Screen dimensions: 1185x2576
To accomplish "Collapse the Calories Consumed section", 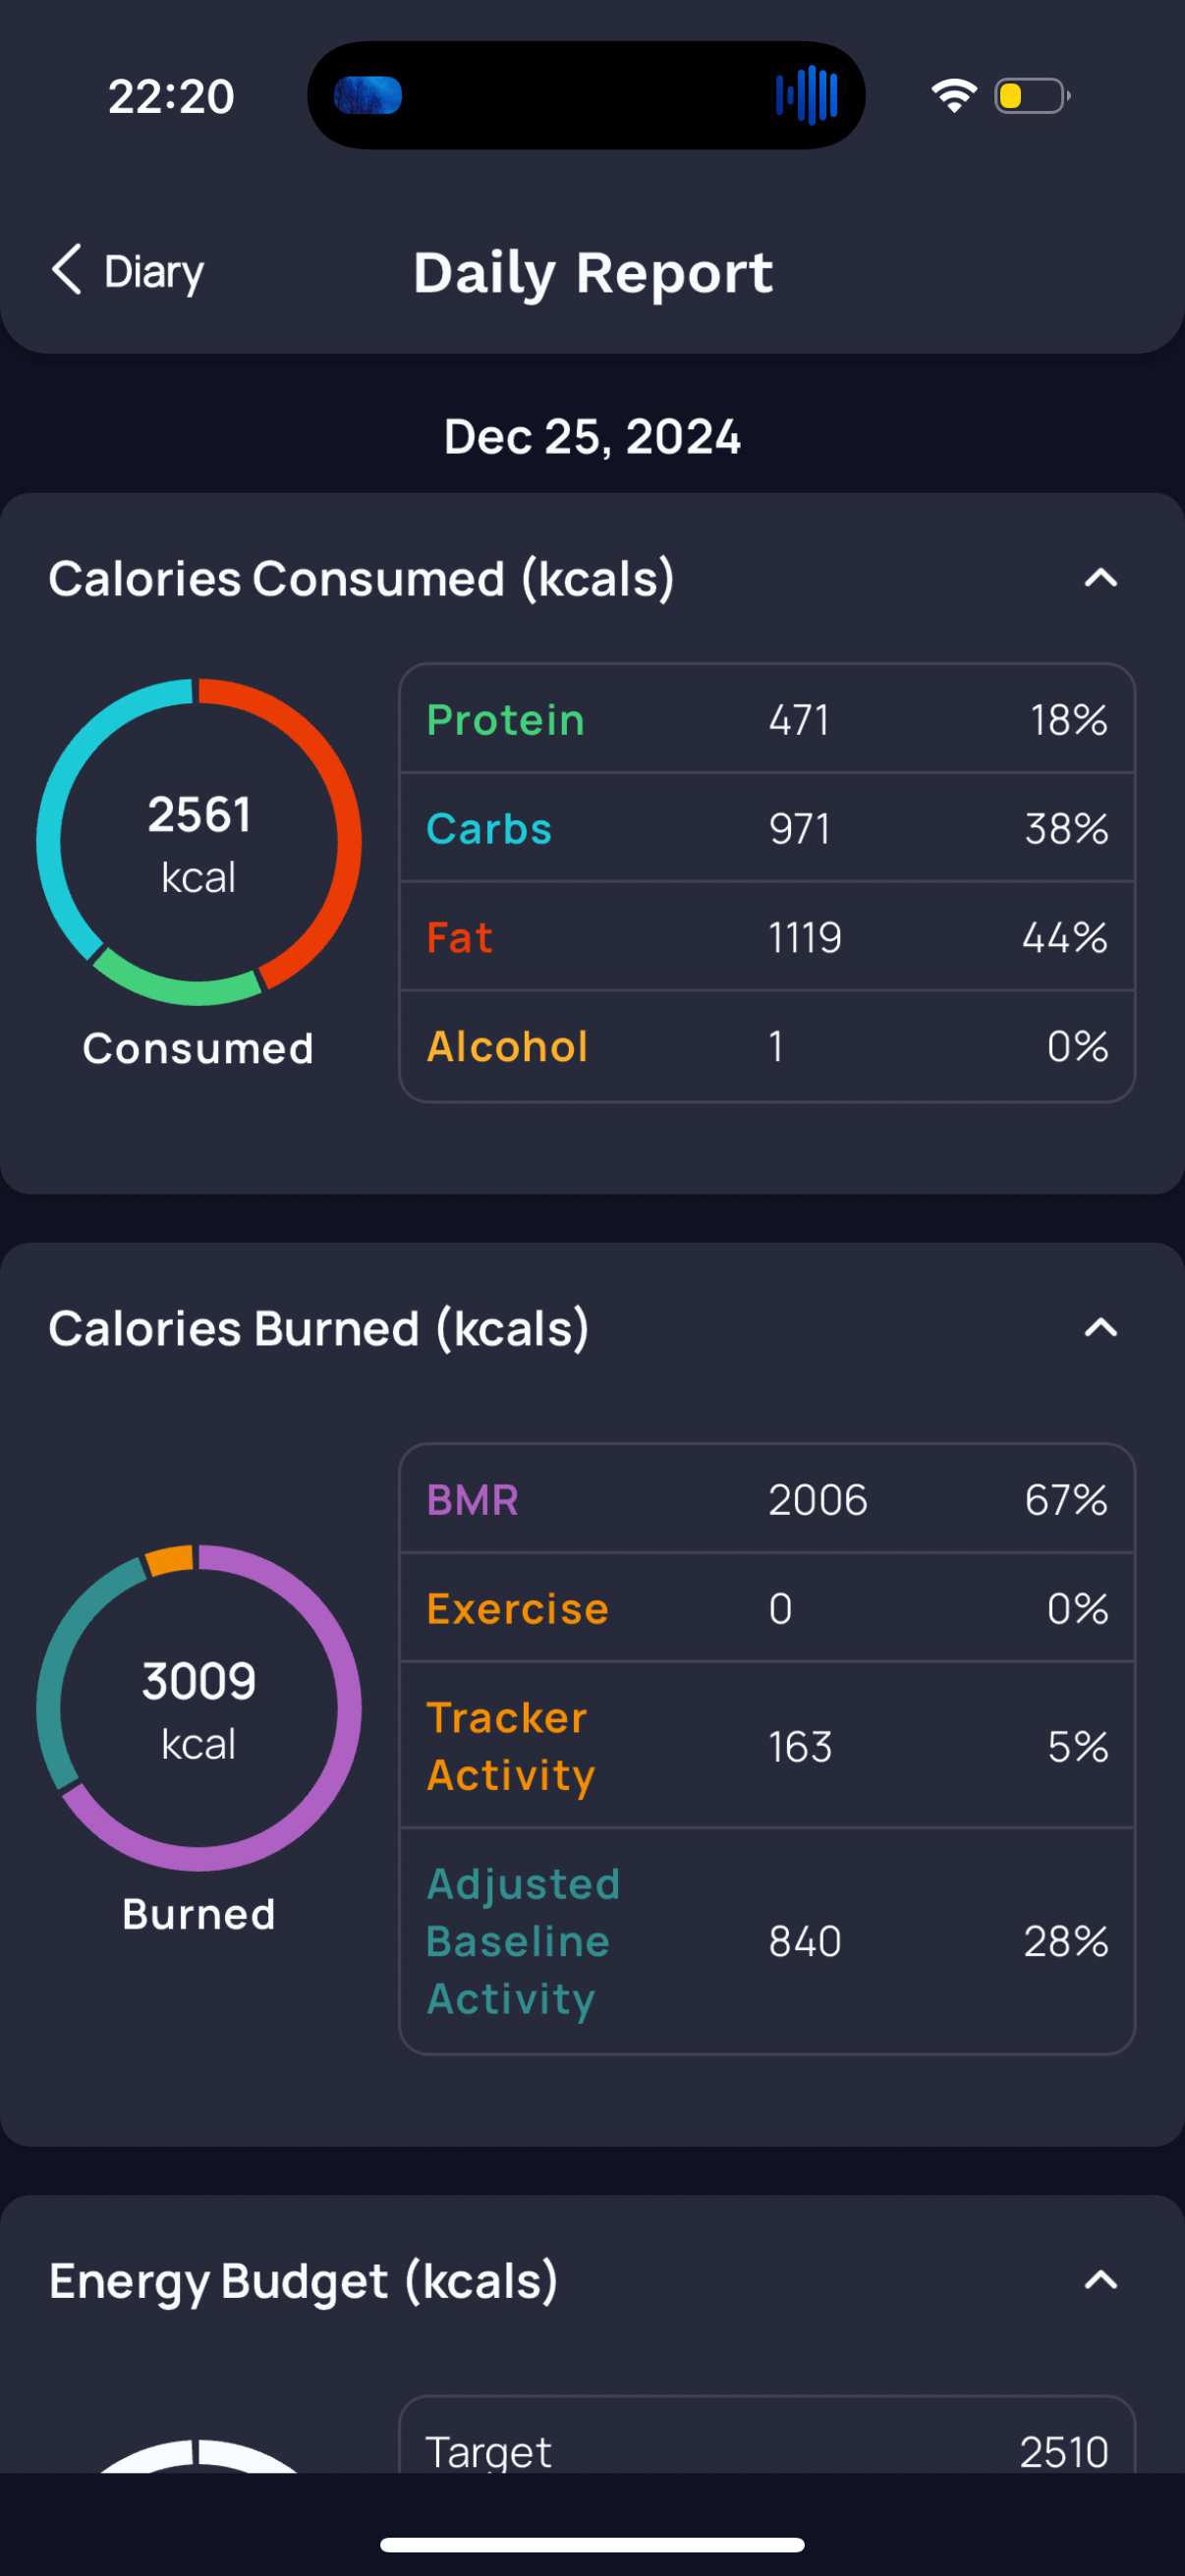I will click(x=1100, y=578).
